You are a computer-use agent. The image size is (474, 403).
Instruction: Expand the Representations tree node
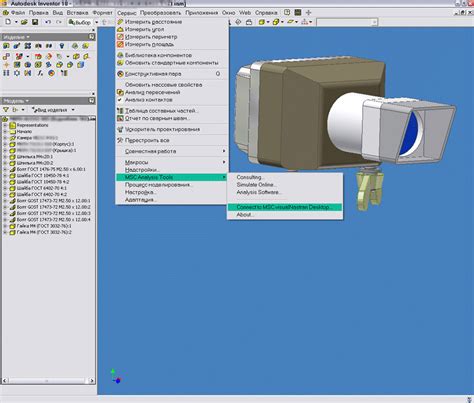click(5, 125)
